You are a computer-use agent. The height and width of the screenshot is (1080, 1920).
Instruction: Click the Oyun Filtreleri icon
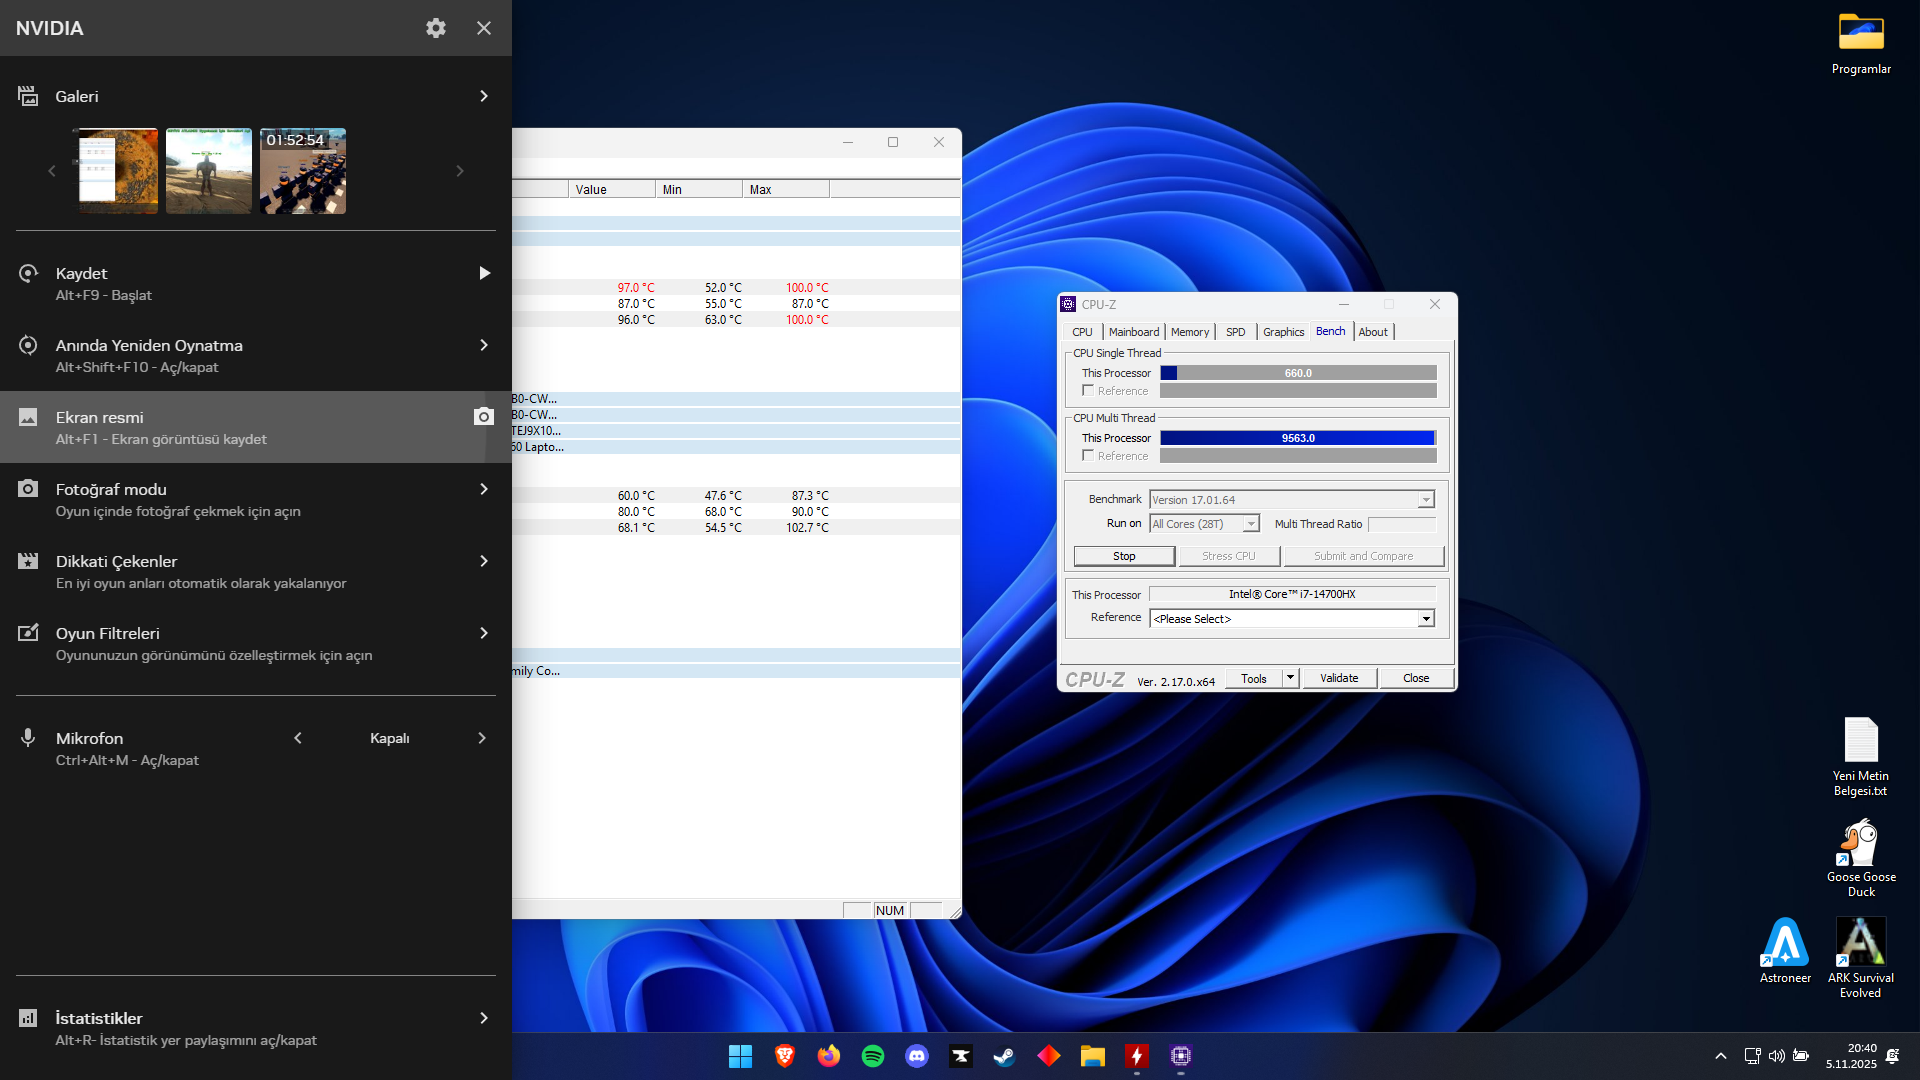point(28,633)
